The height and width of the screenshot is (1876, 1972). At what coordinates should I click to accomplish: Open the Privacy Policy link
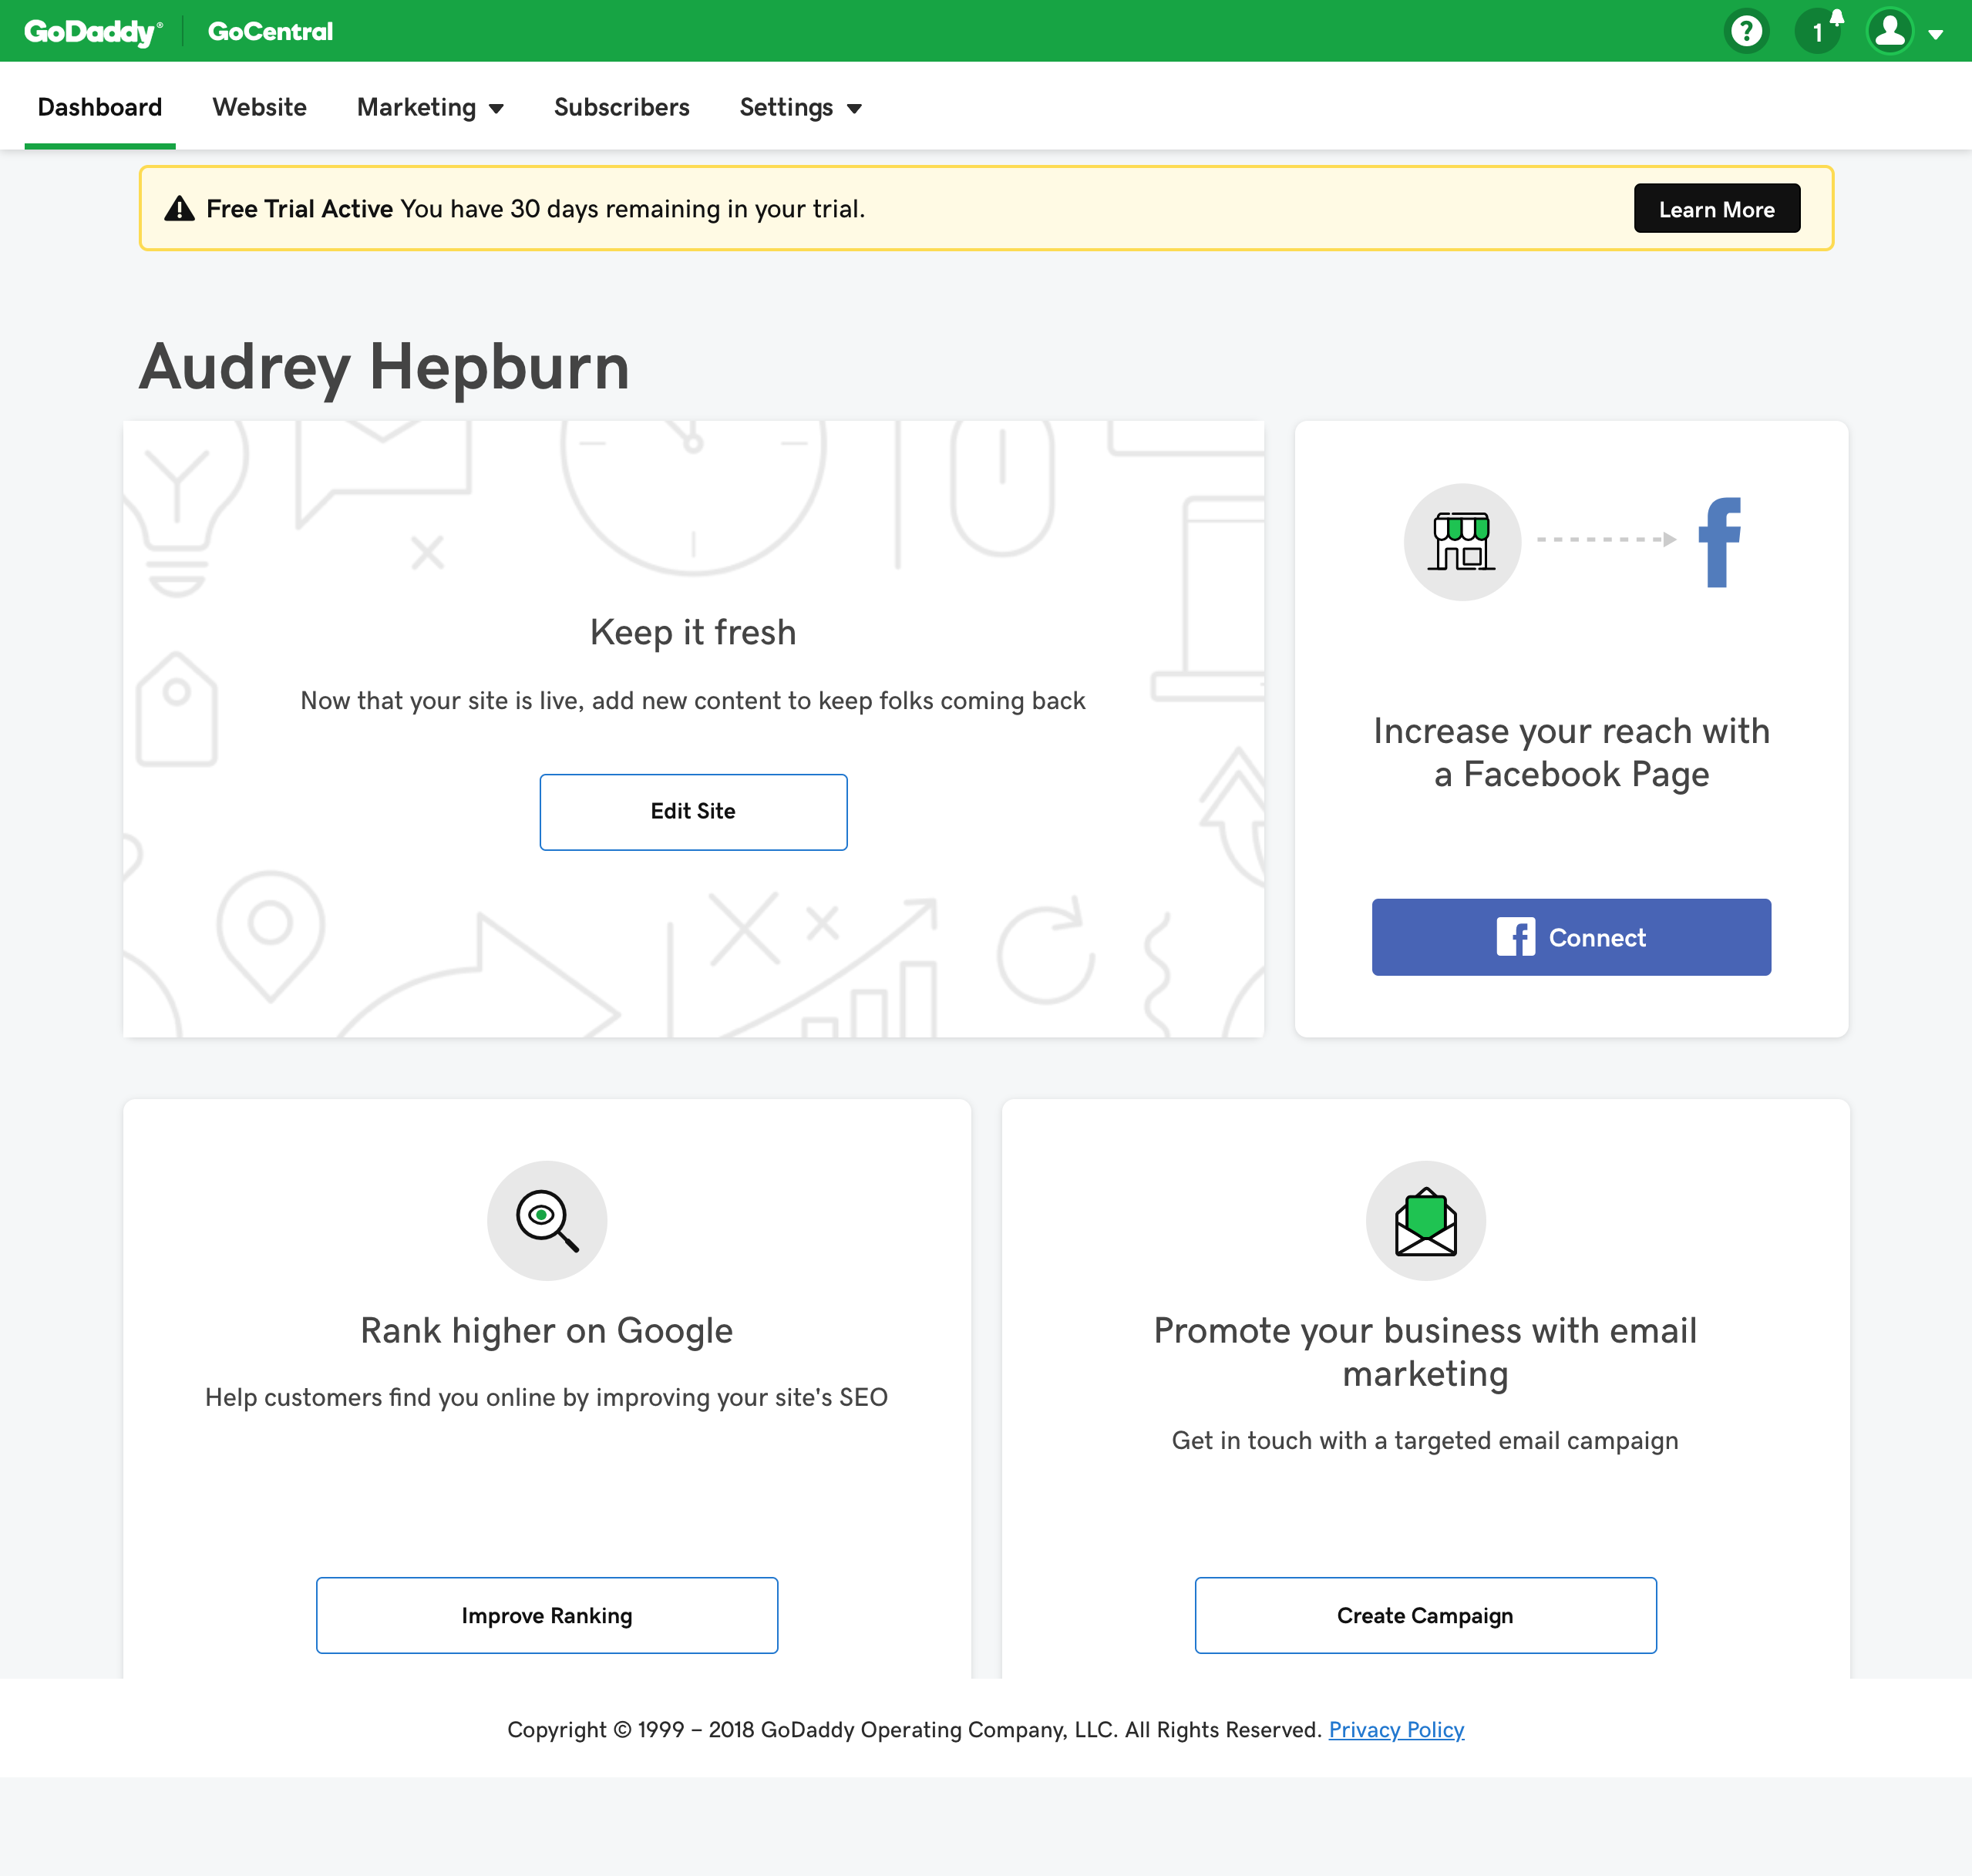(x=1395, y=1729)
